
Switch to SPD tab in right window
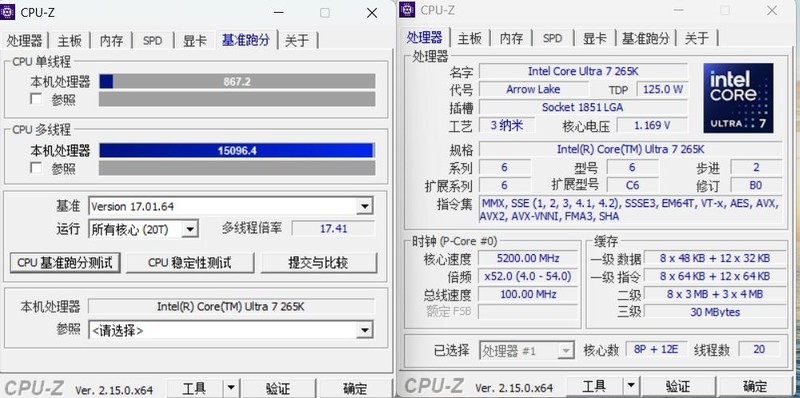(x=552, y=39)
